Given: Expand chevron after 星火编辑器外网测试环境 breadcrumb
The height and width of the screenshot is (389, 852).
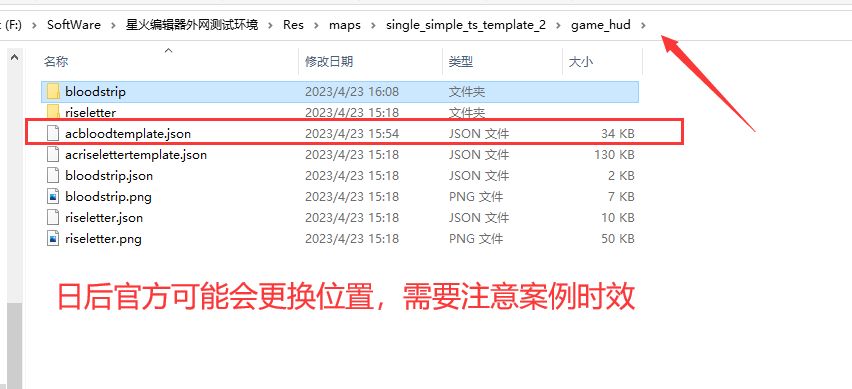Looking at the screenshot, I should (271, 25).
